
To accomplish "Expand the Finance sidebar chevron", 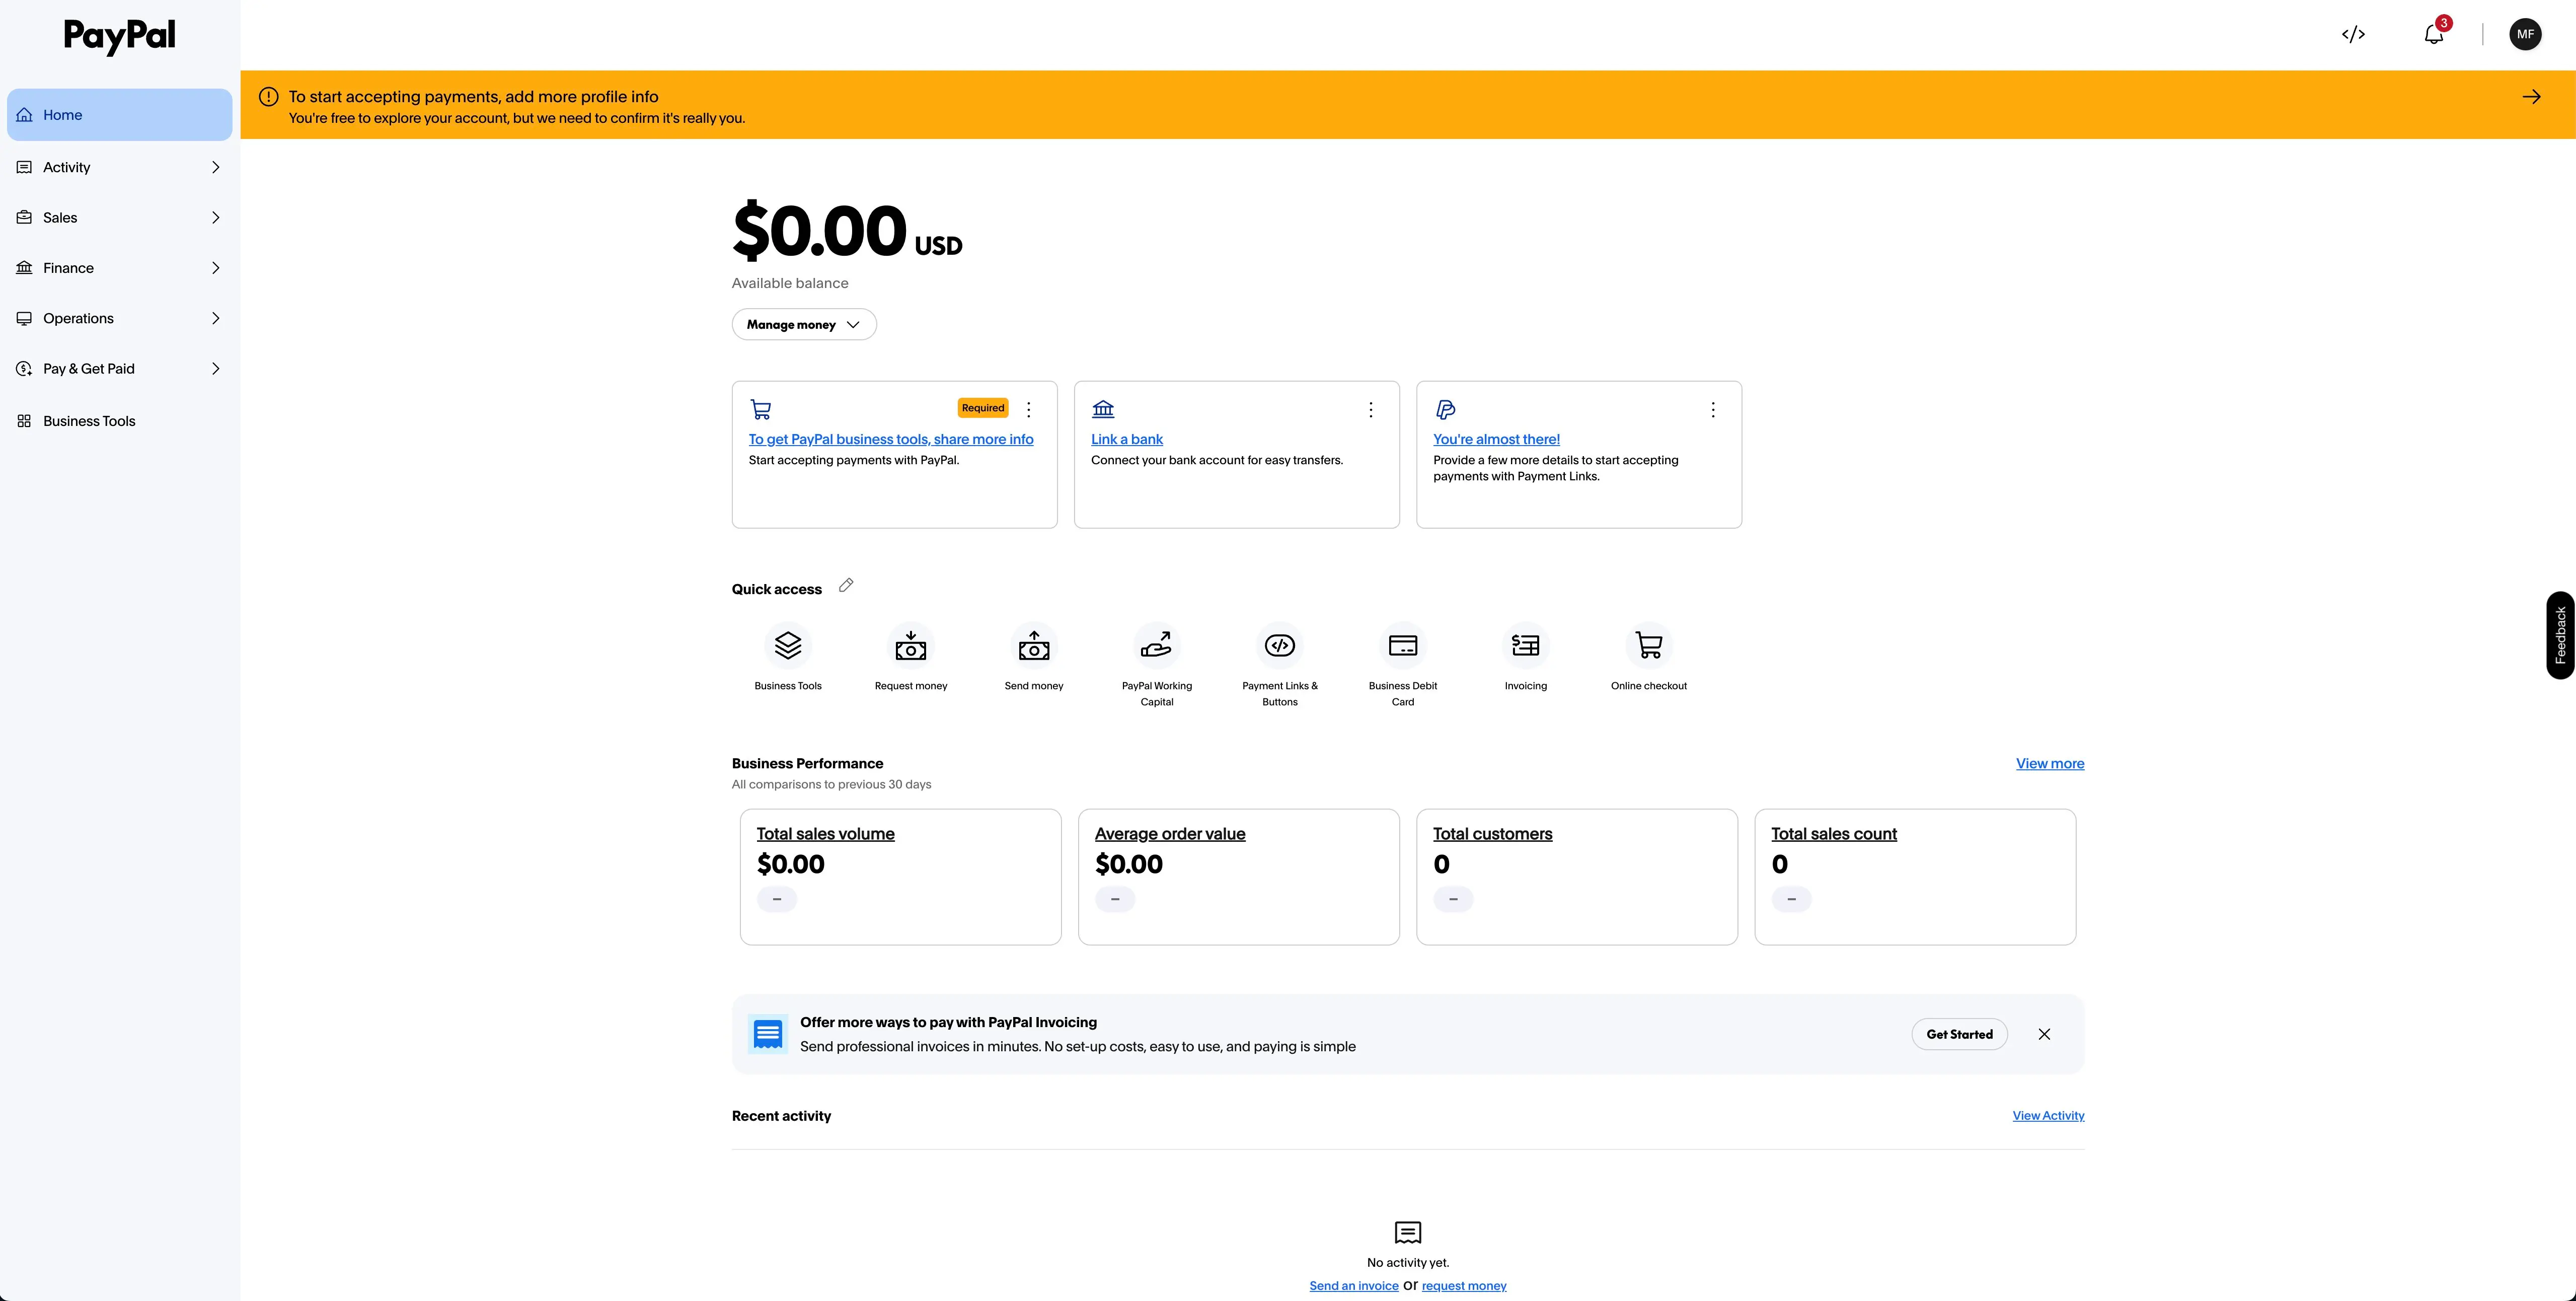I will click(x=215, y=268).
